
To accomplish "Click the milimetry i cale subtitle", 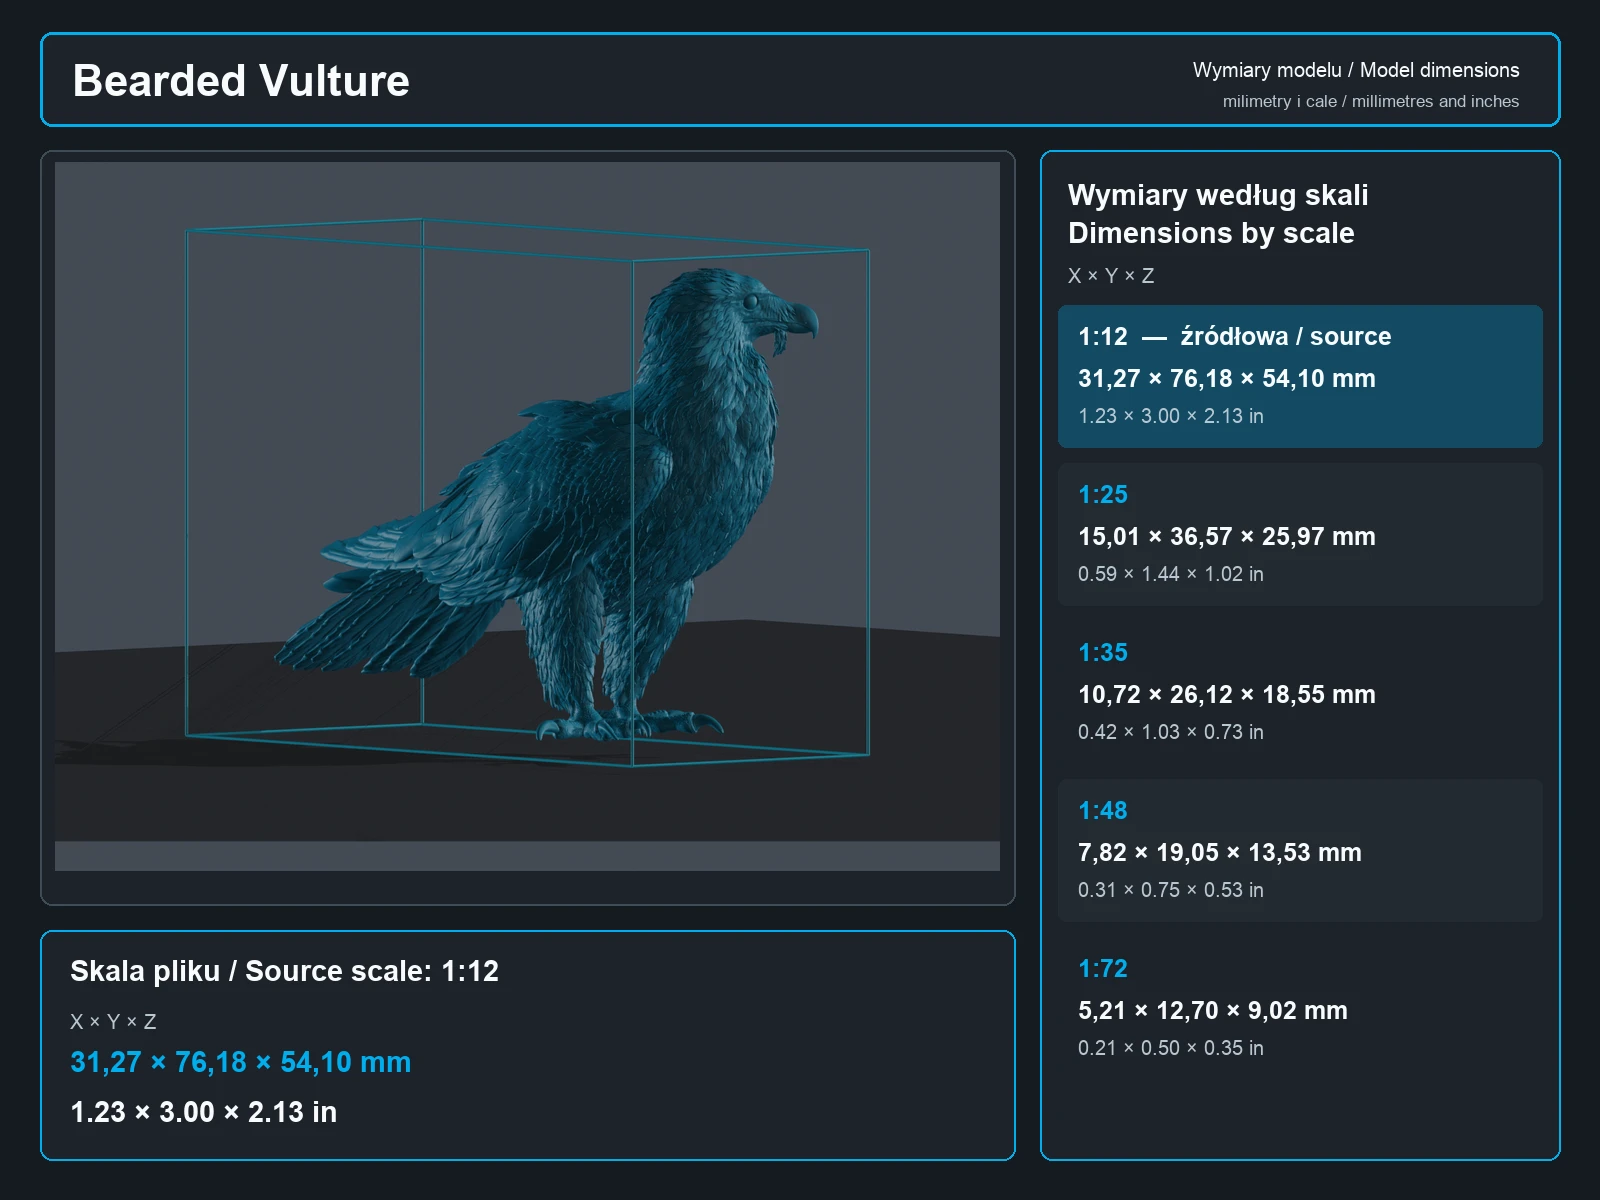I will click(x=1371, y=101).
